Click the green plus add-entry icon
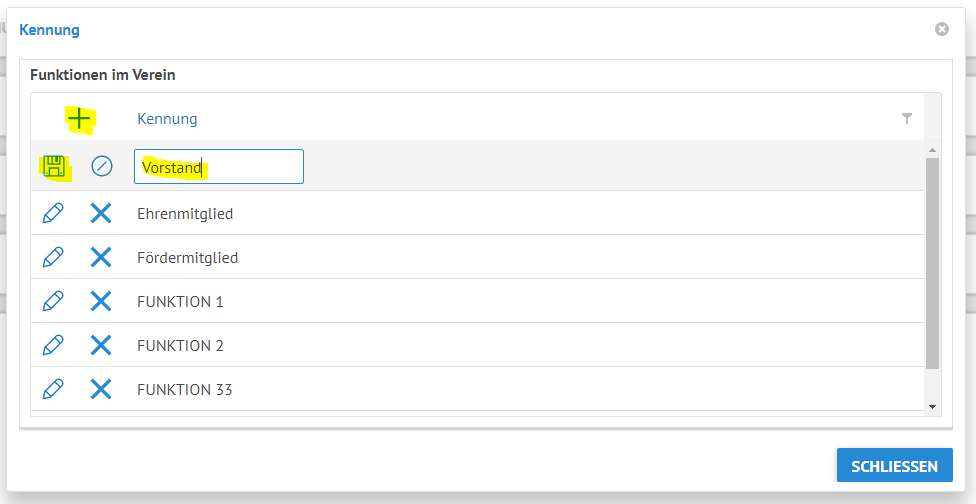The height and width of the screenshot is (504, 976). (x=80, y=118)
